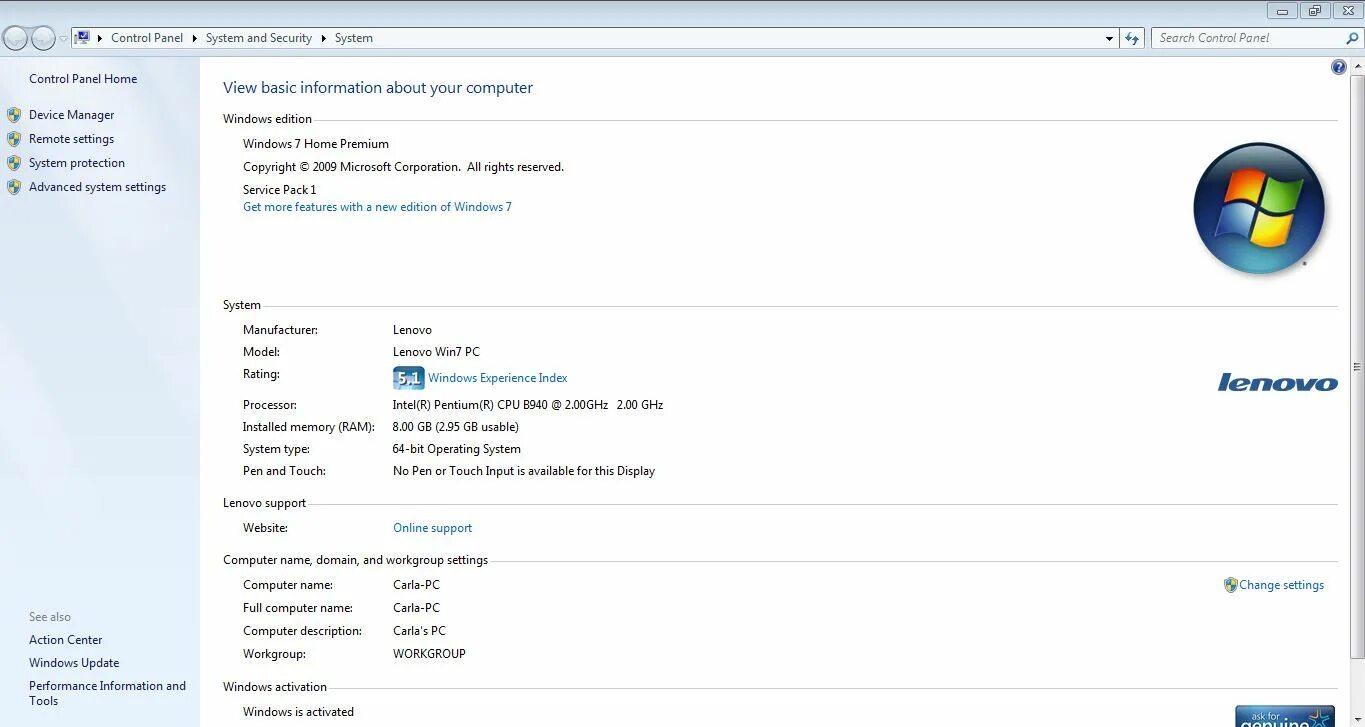Follow the Get more features with Windows 7 link
The width and height of the screenshot is (1365, 727).
[x=377, y=206]
